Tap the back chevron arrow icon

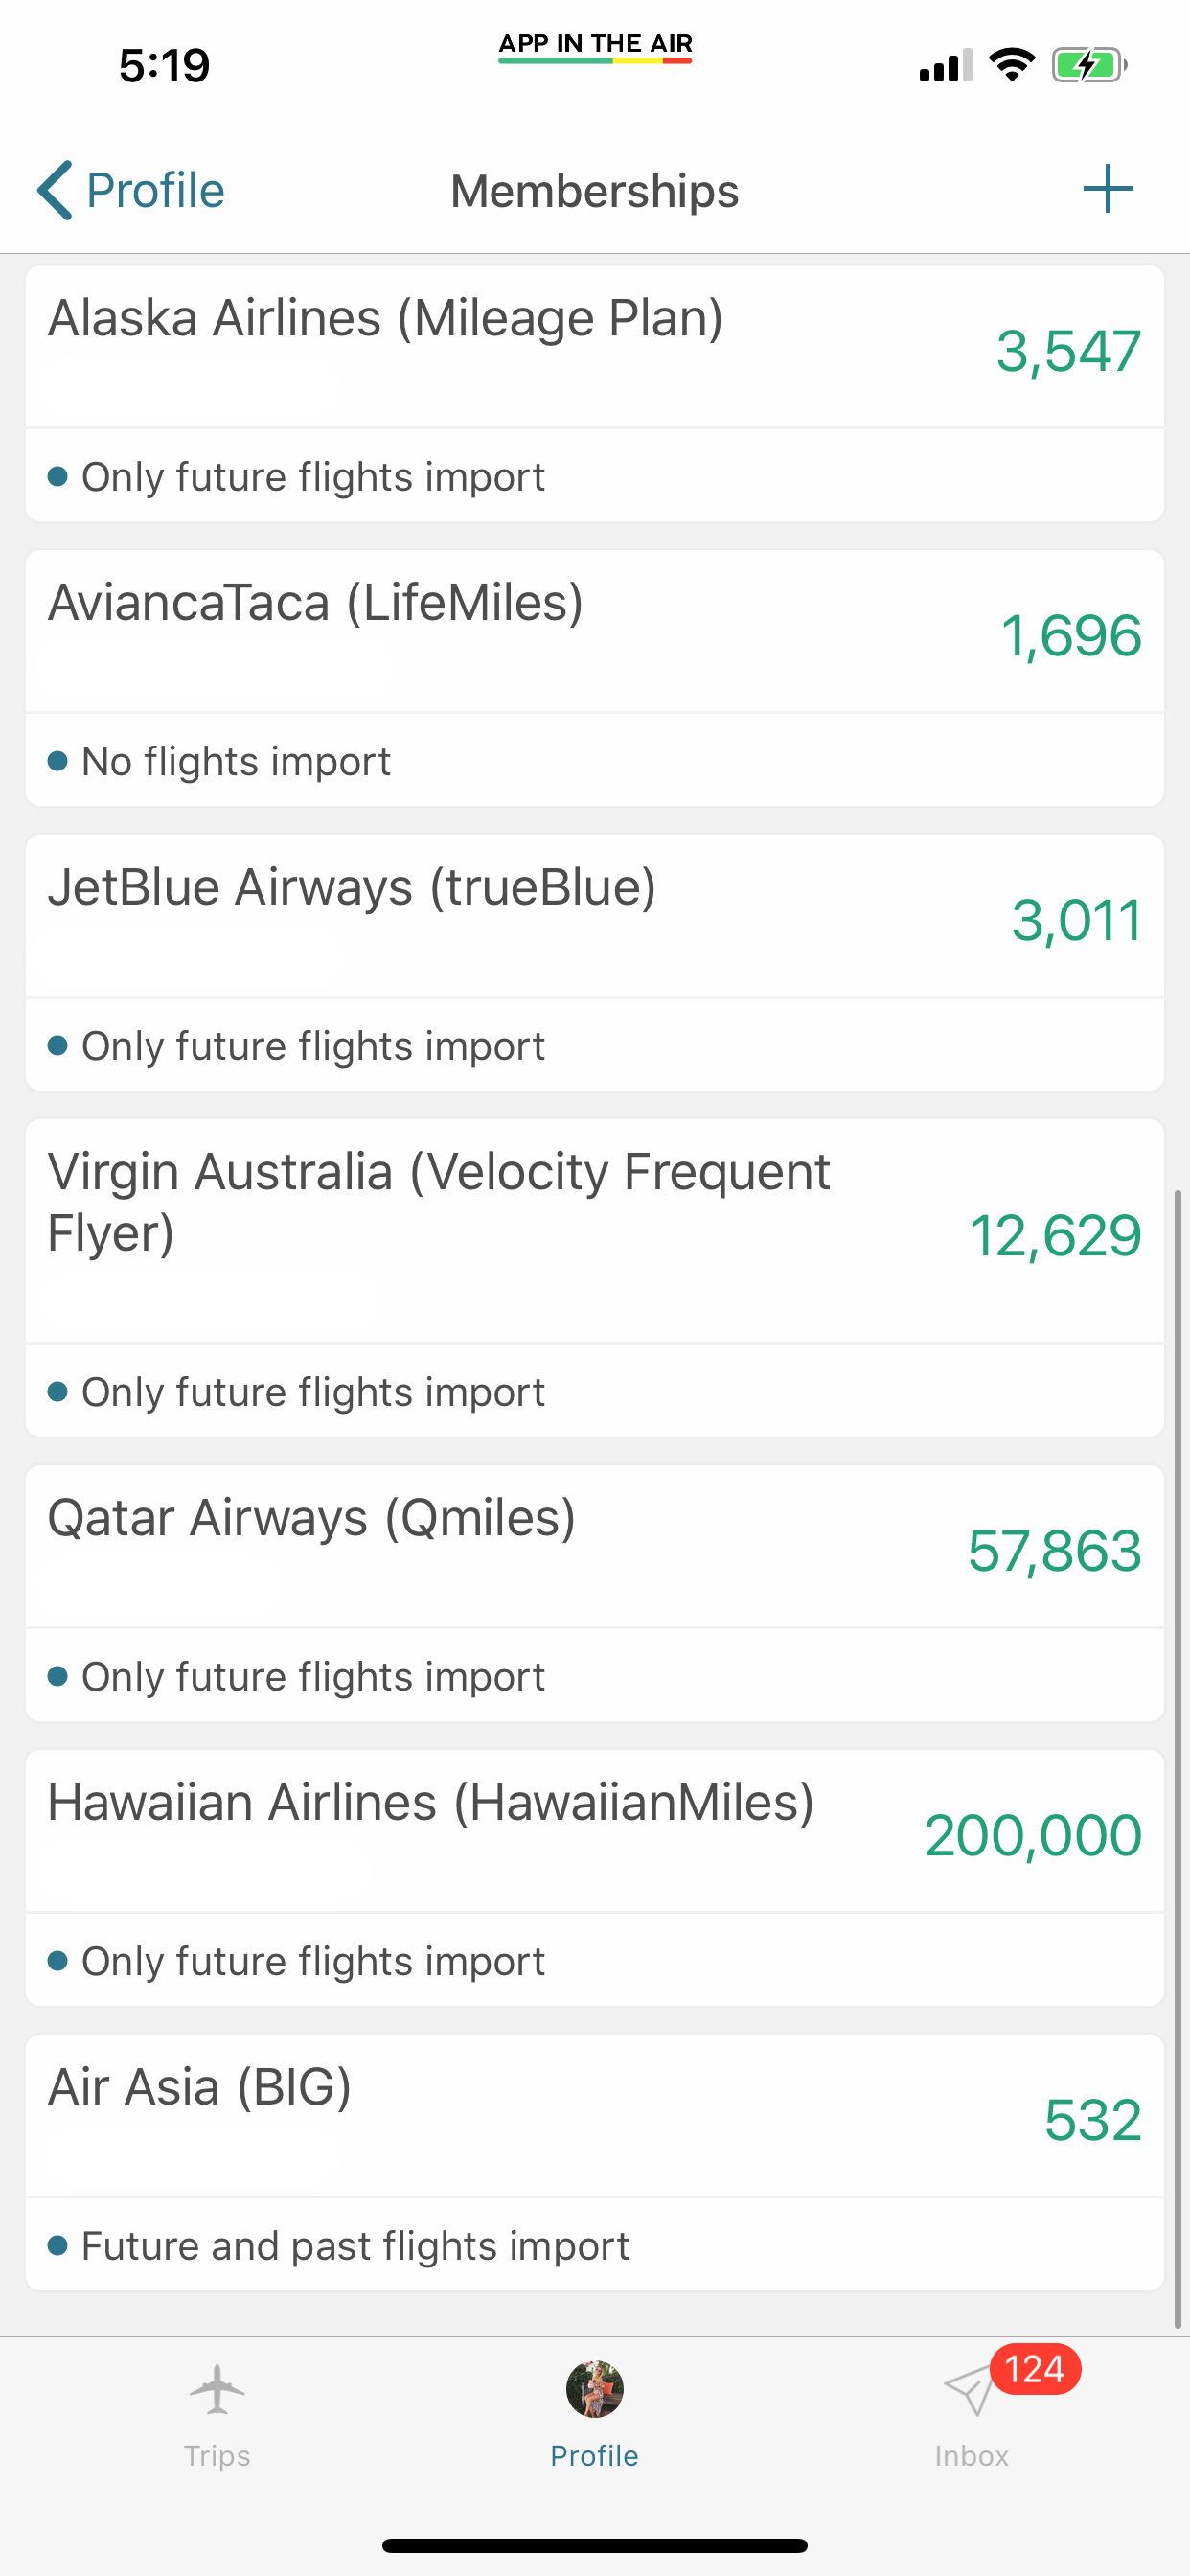pyautogui.click(x=55, y=190)
